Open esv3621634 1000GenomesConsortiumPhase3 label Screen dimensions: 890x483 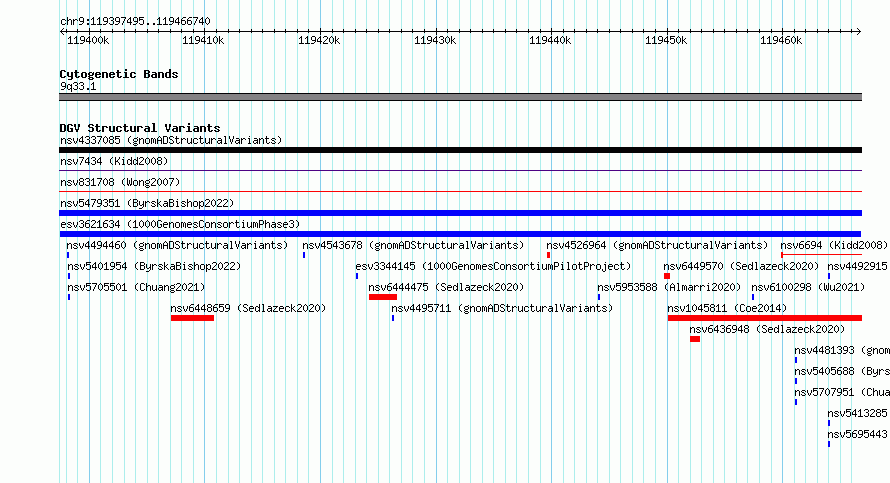coord(180,224)
